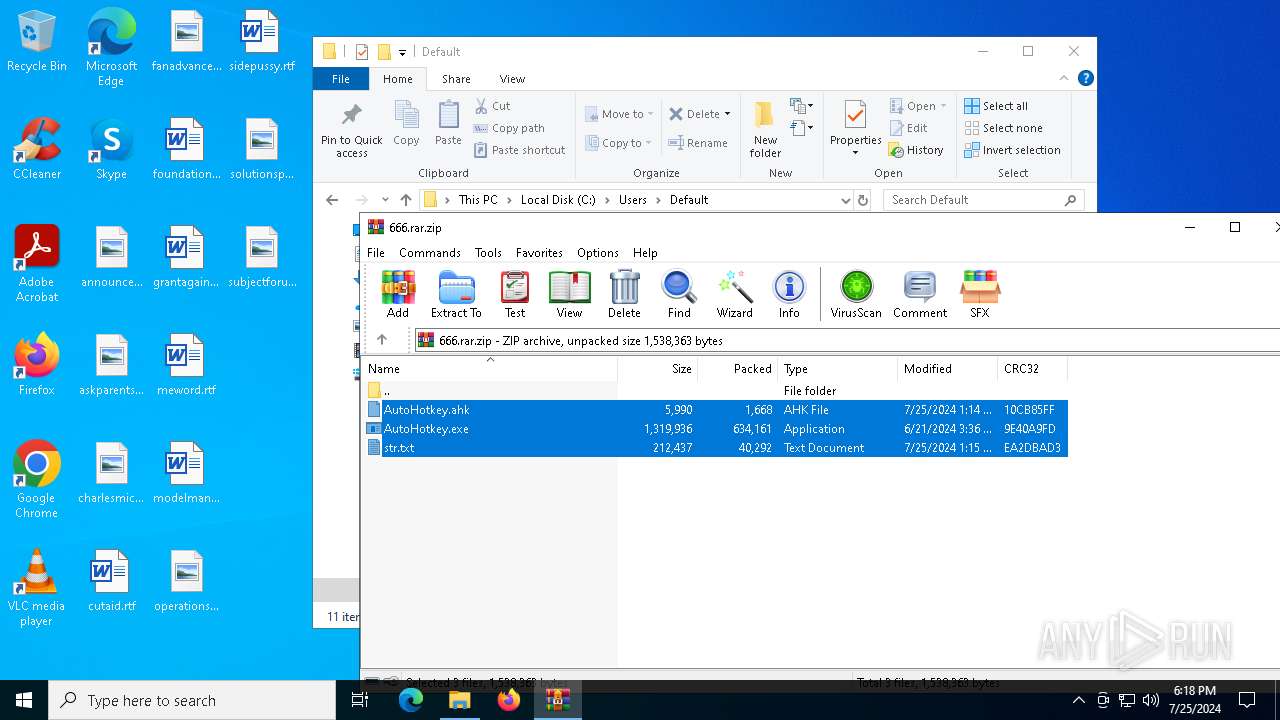
Task: Customize Quick Access Toolbar dropdown
Action: point(402,52)
